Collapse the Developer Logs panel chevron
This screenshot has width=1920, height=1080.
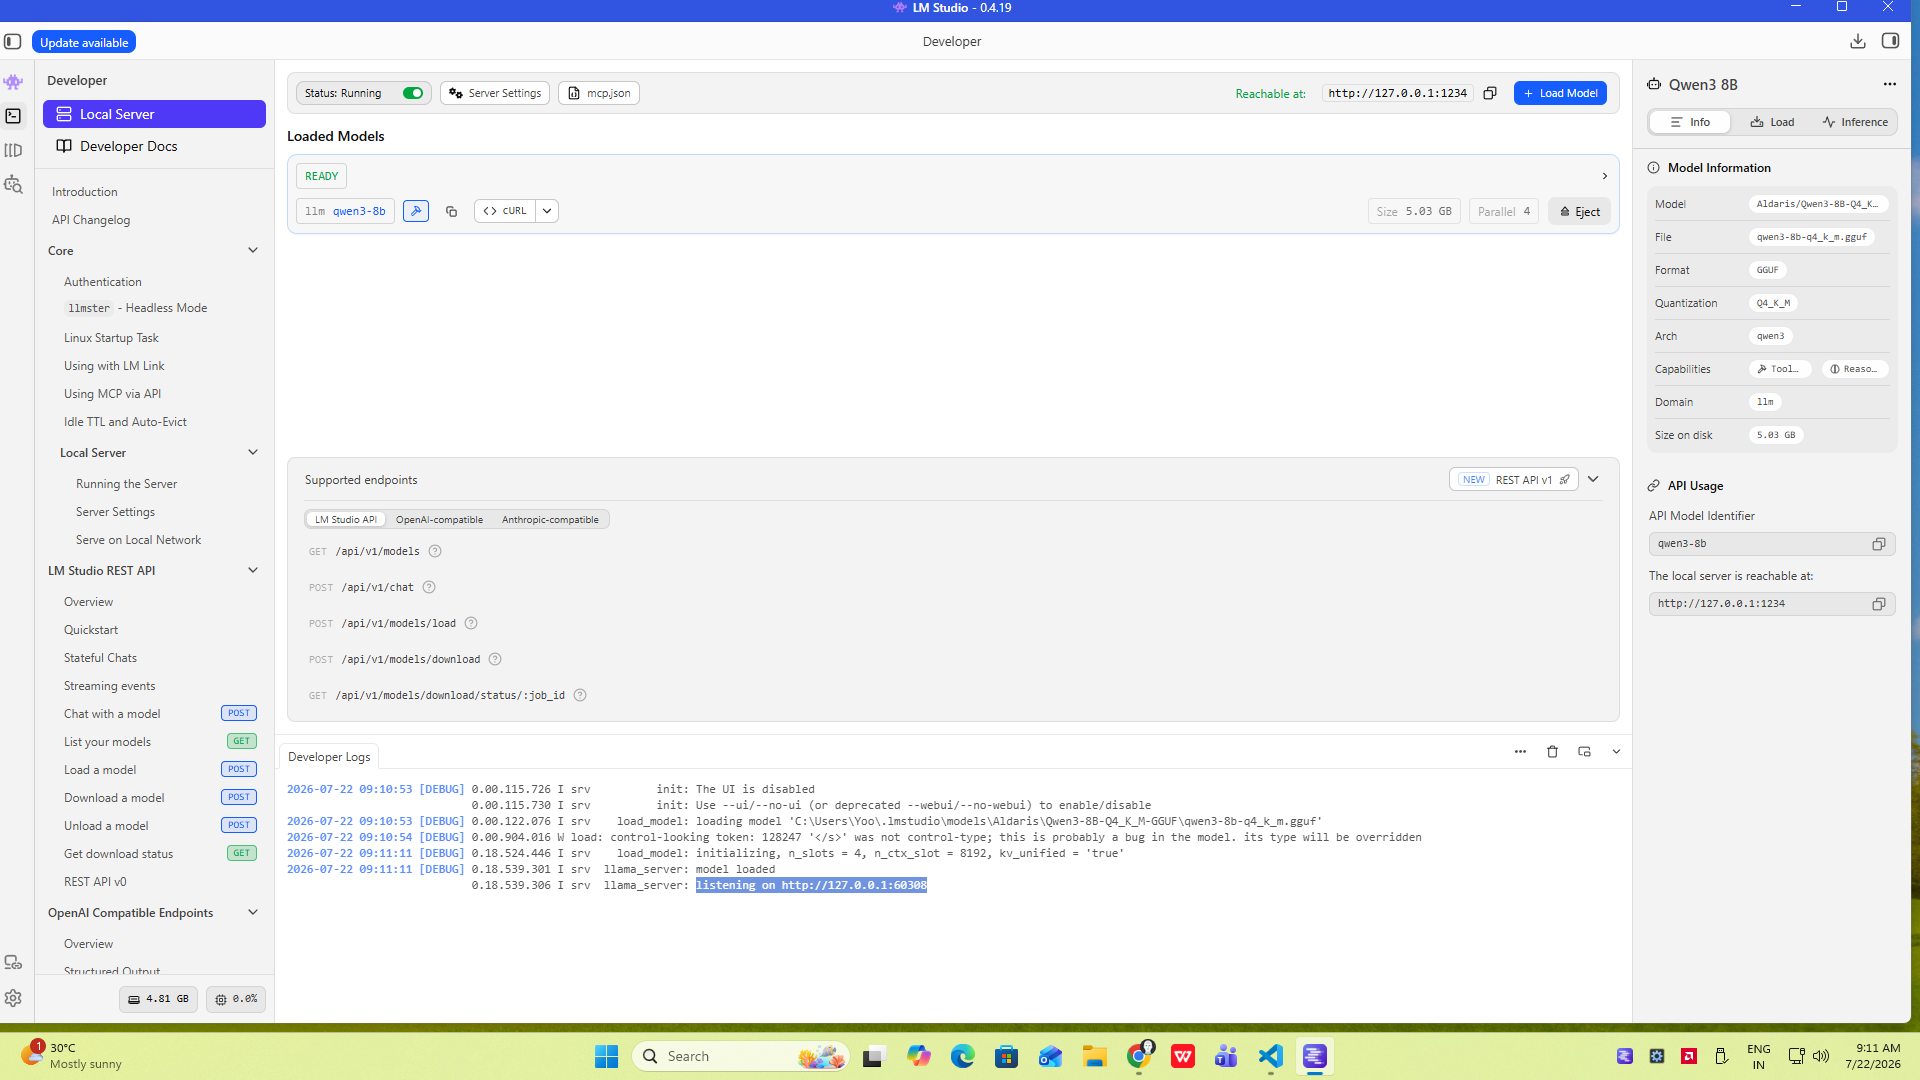tap(1616, 752)
